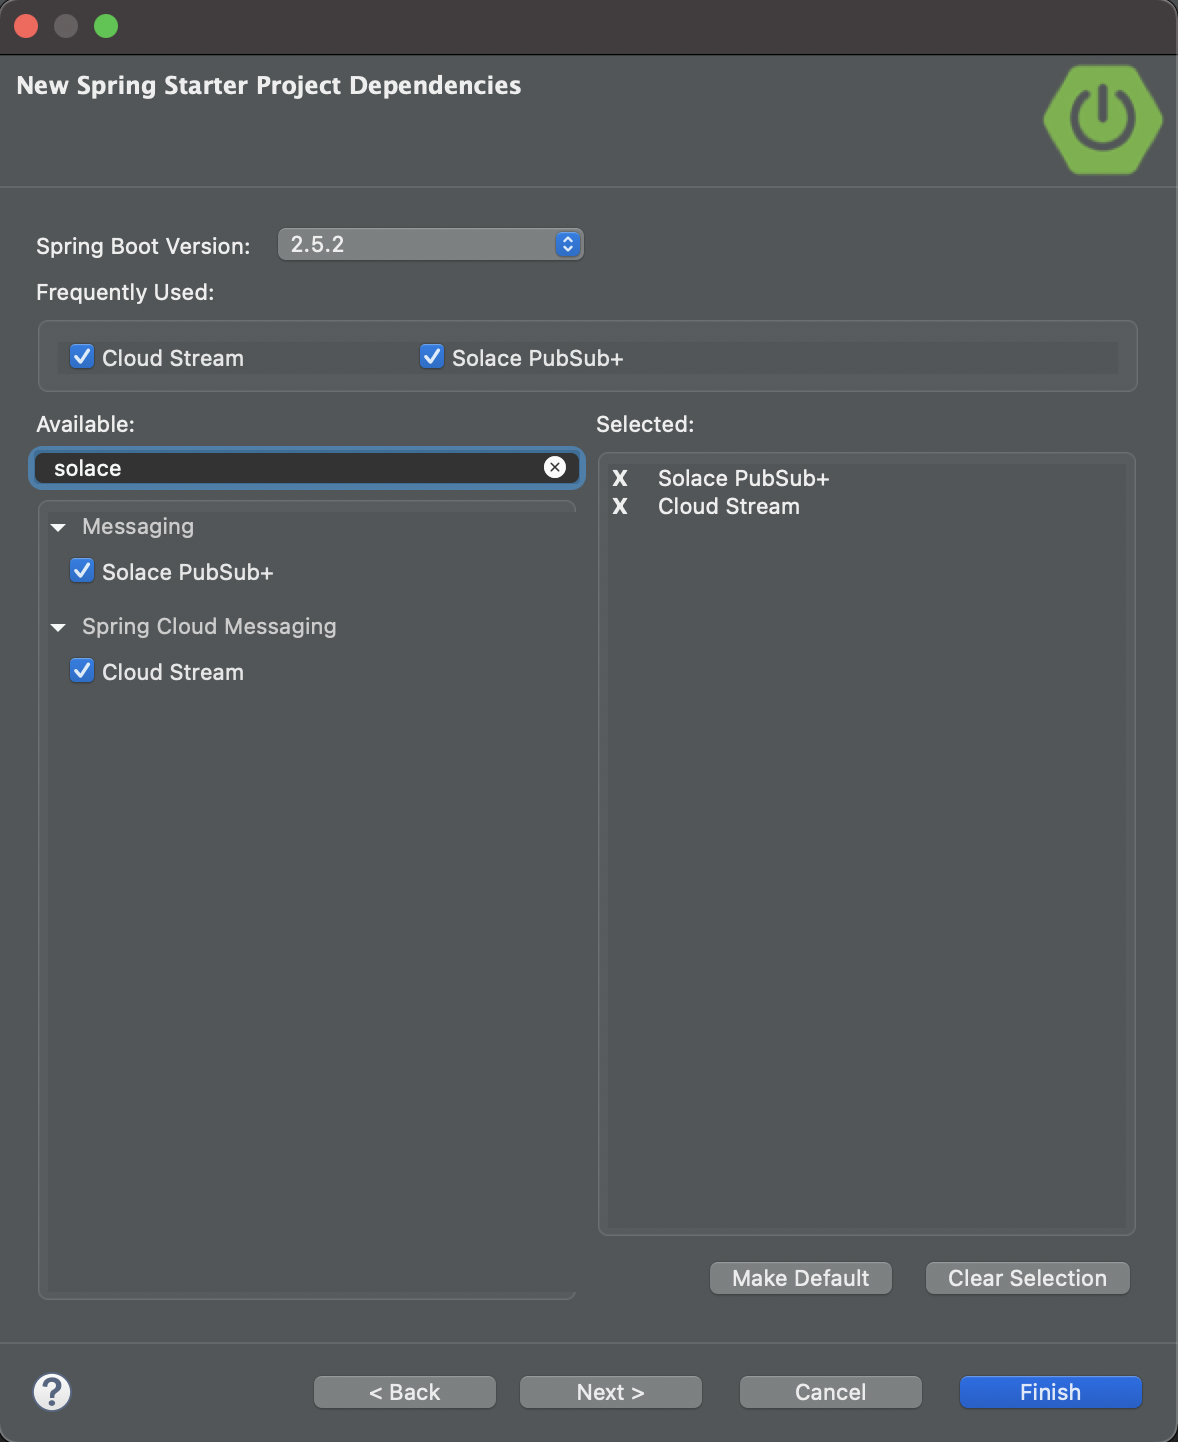Click the Next button
The height and width of the screenshot is (1442, 1178).
(610, 1391)
